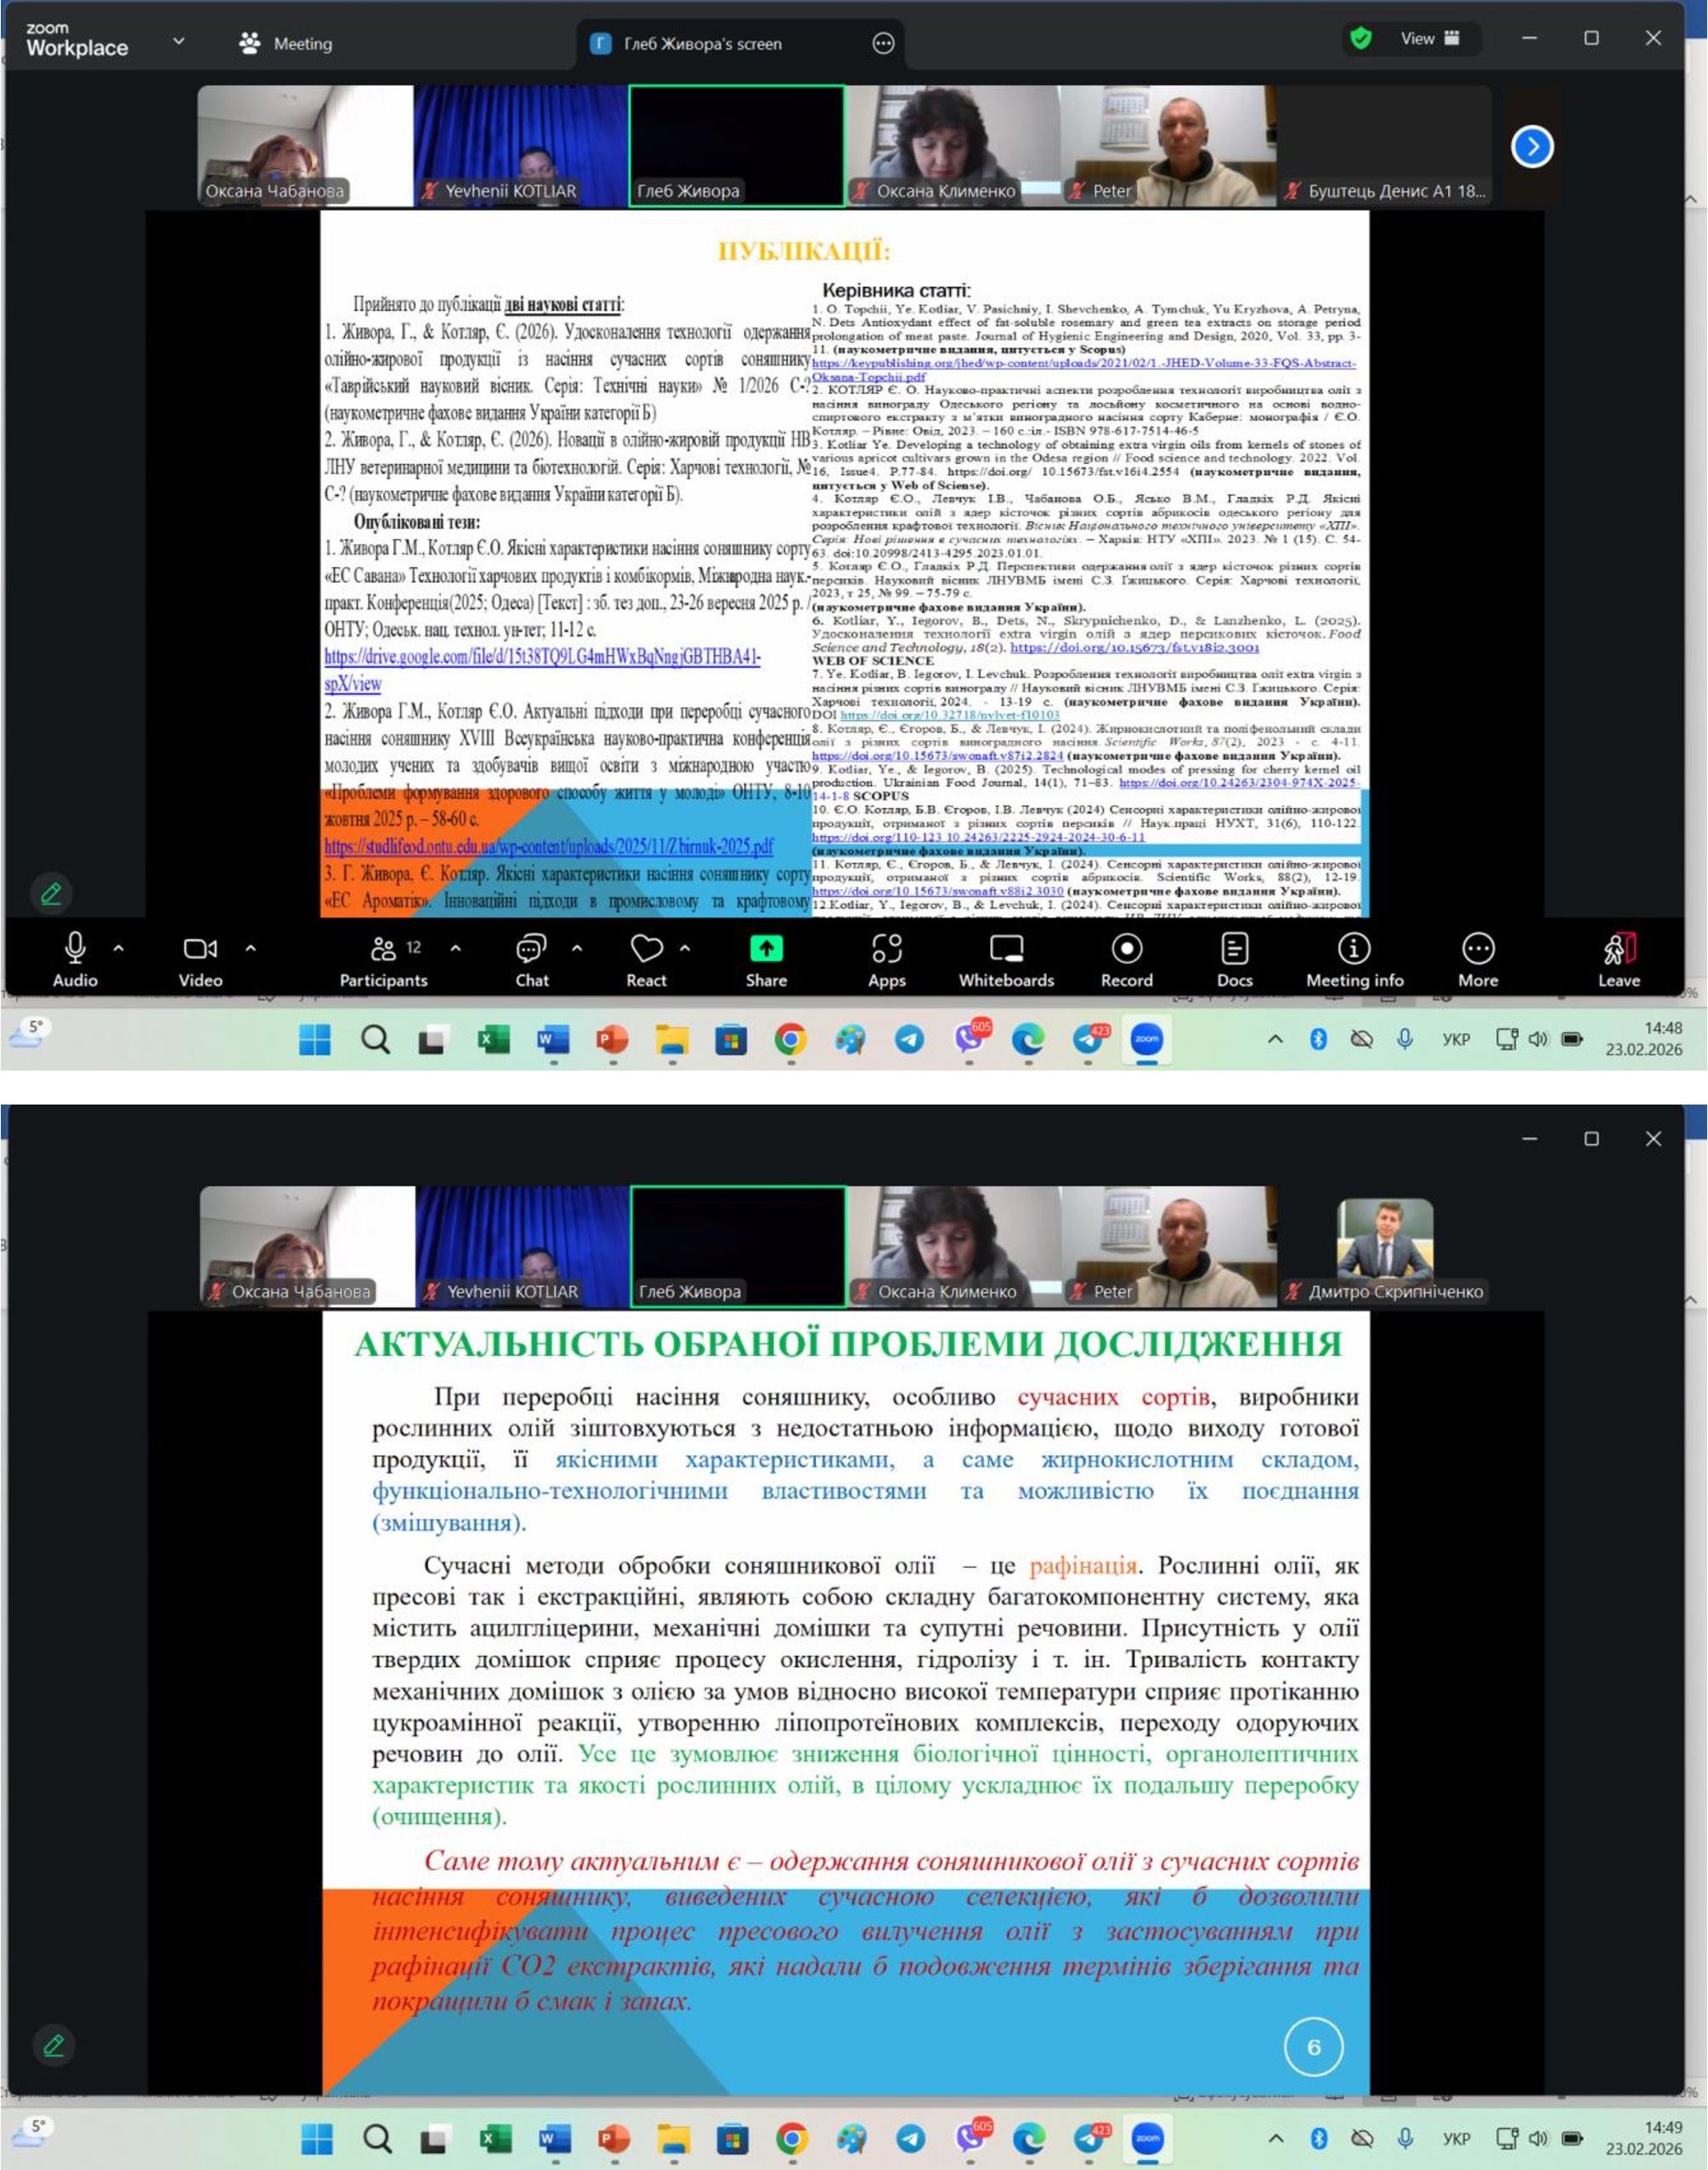
Task: Open the View layout menu
Action: tap(1429, 39)
